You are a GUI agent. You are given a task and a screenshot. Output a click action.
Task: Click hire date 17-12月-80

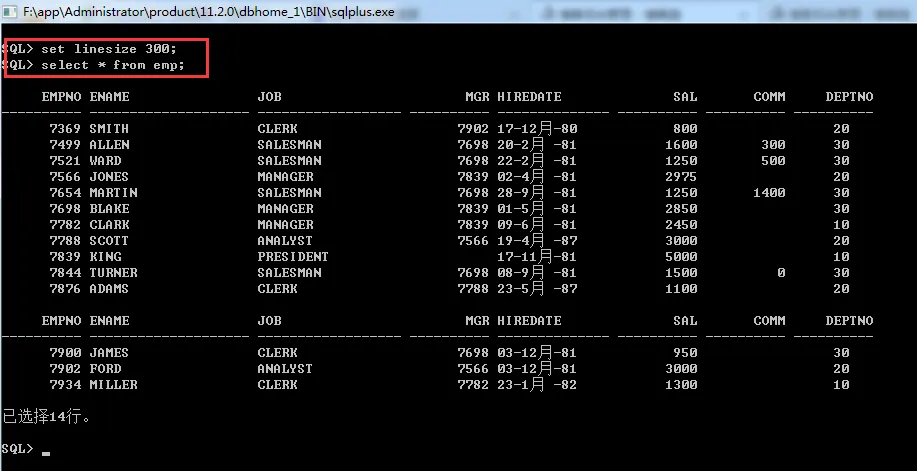[537, 129]
